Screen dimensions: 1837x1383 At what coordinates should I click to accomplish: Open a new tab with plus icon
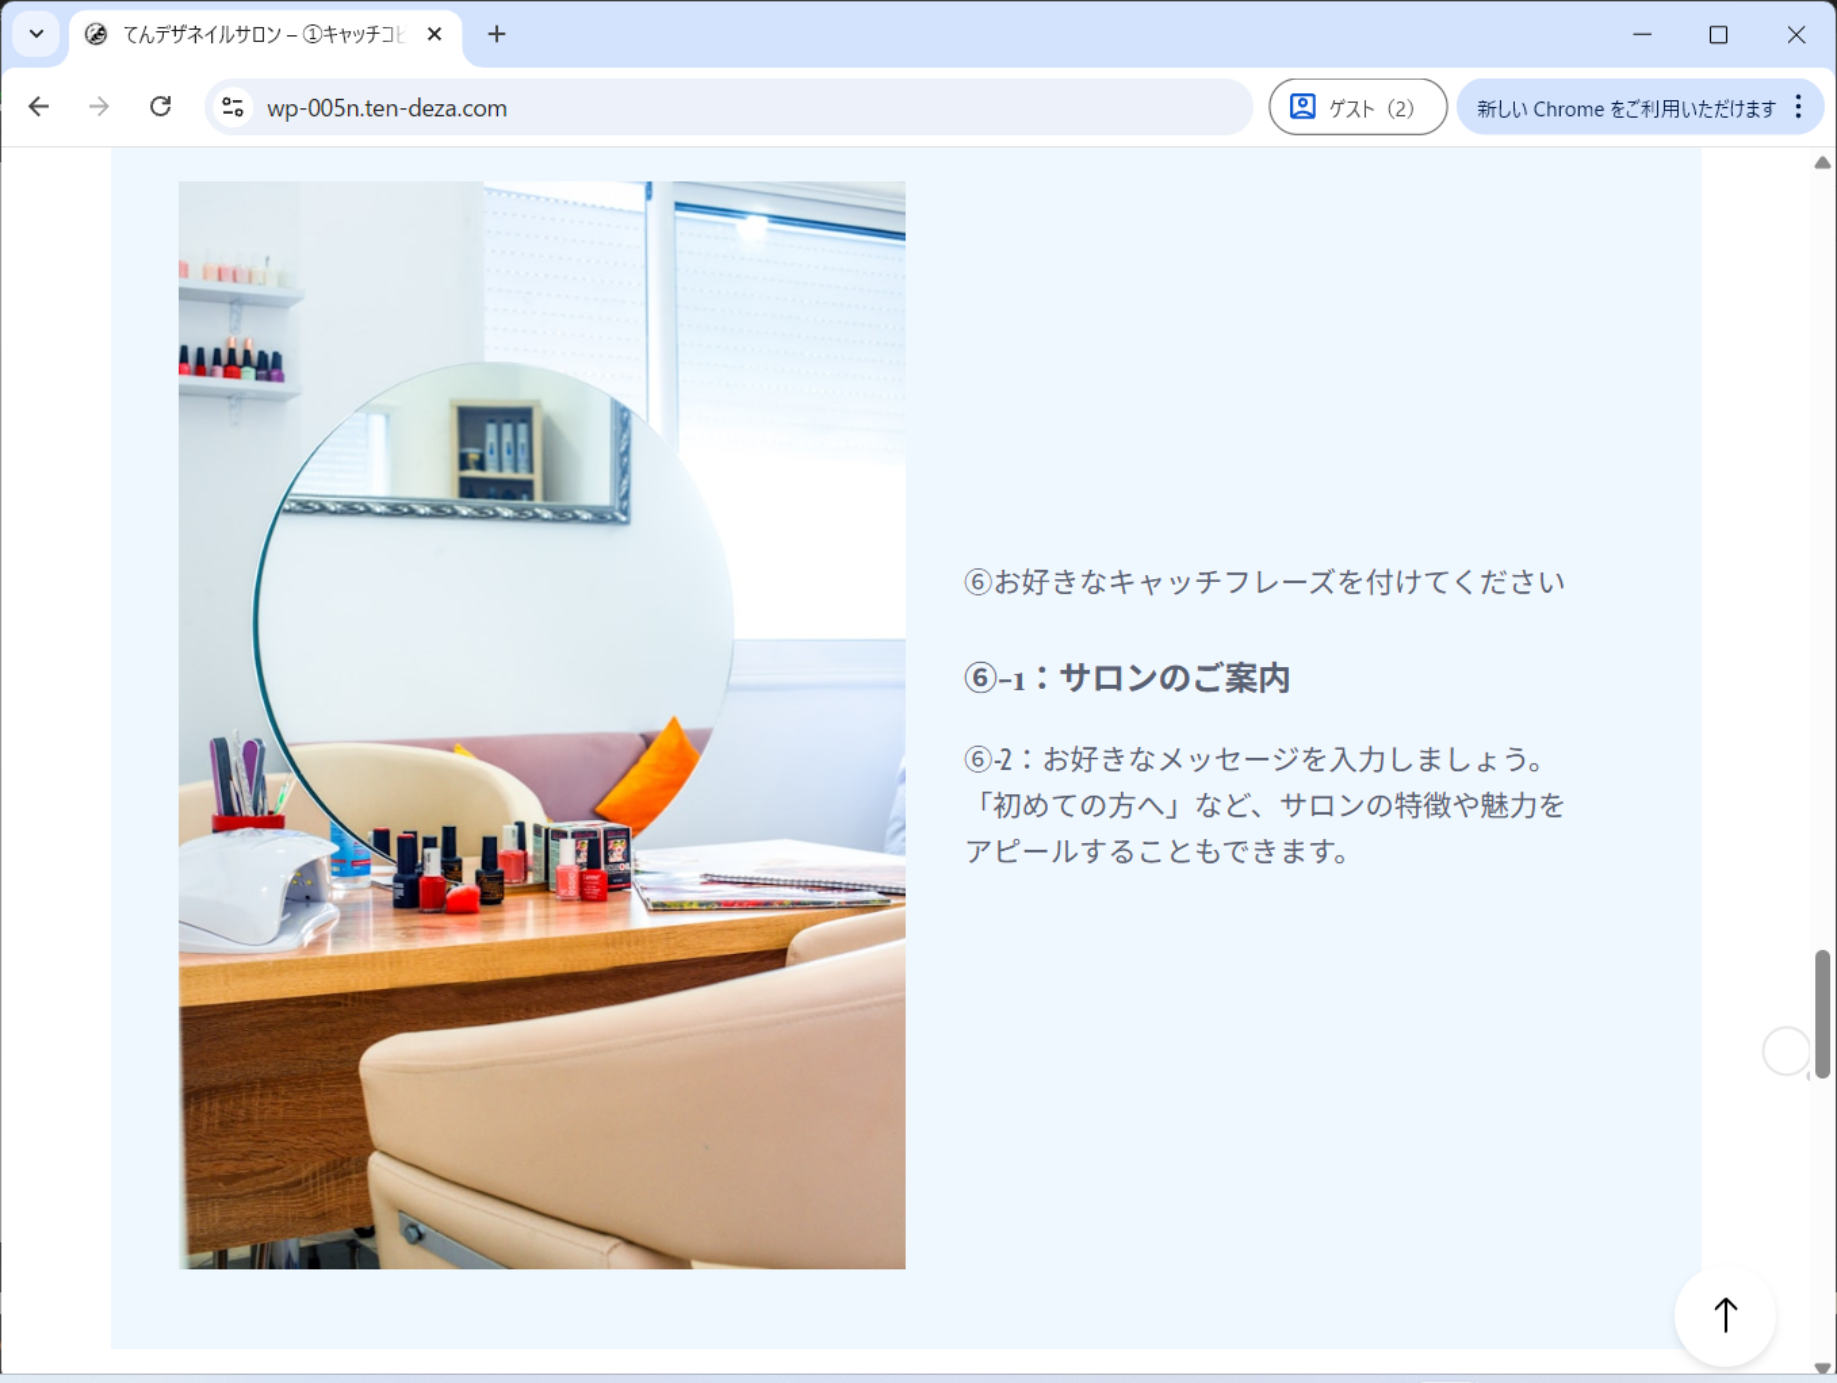496,35
